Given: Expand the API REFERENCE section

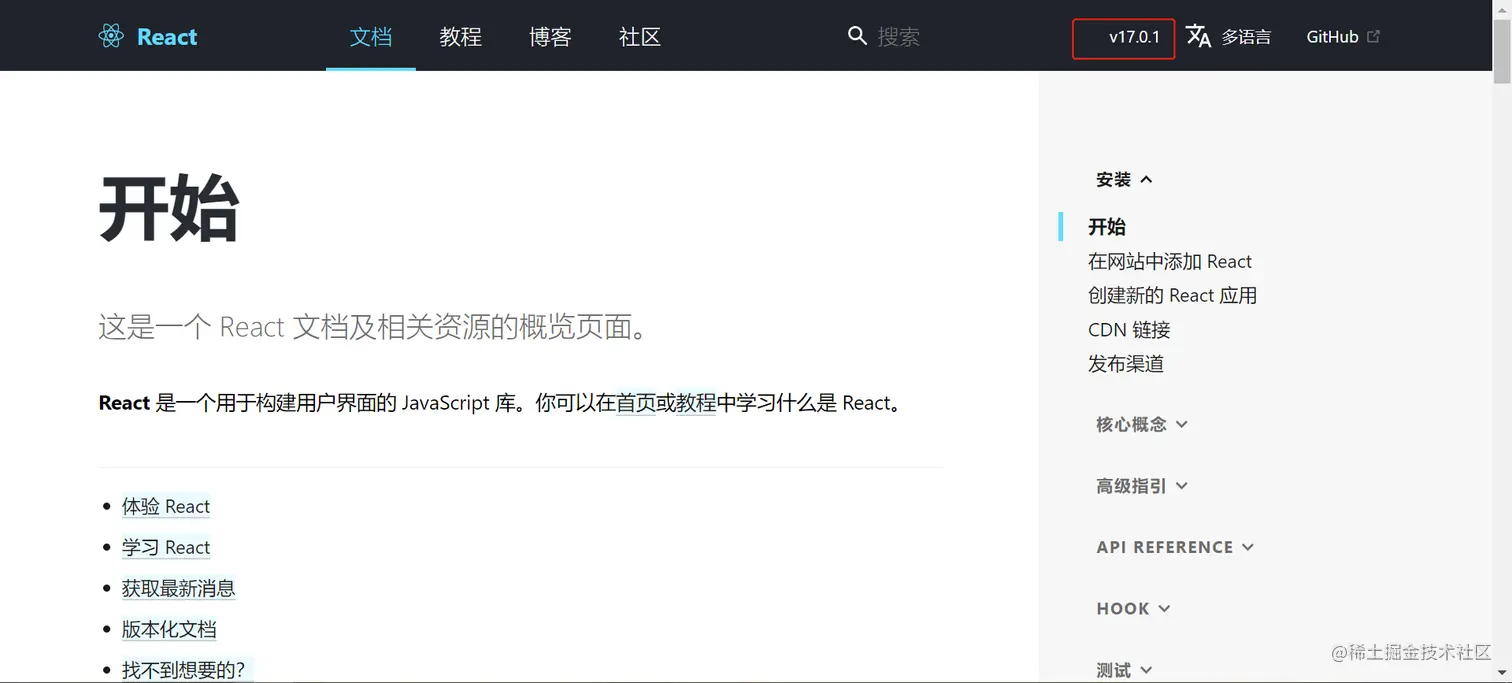Looking at the screenshot, I should 1175,547.
